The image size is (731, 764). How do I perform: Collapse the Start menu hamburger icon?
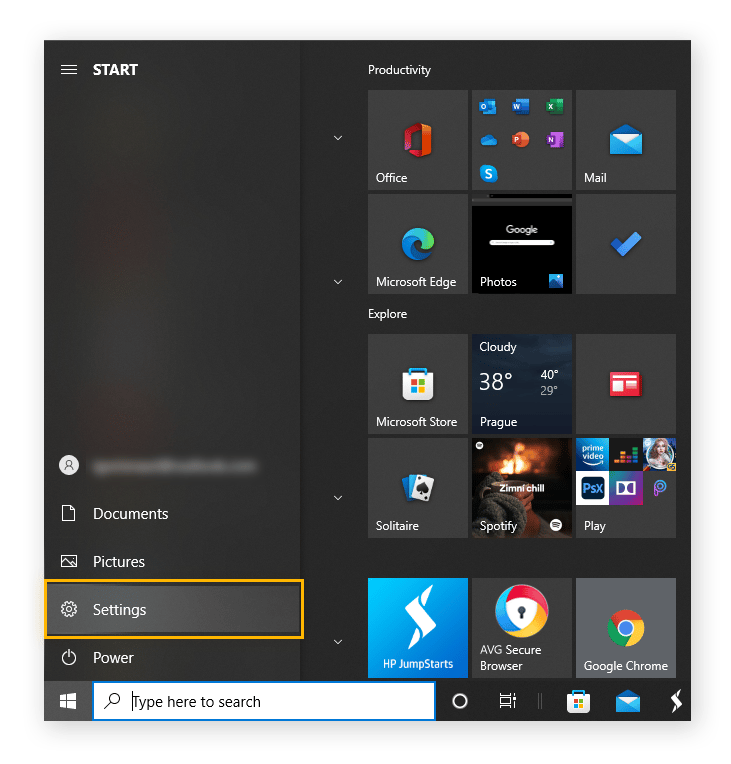69,70
